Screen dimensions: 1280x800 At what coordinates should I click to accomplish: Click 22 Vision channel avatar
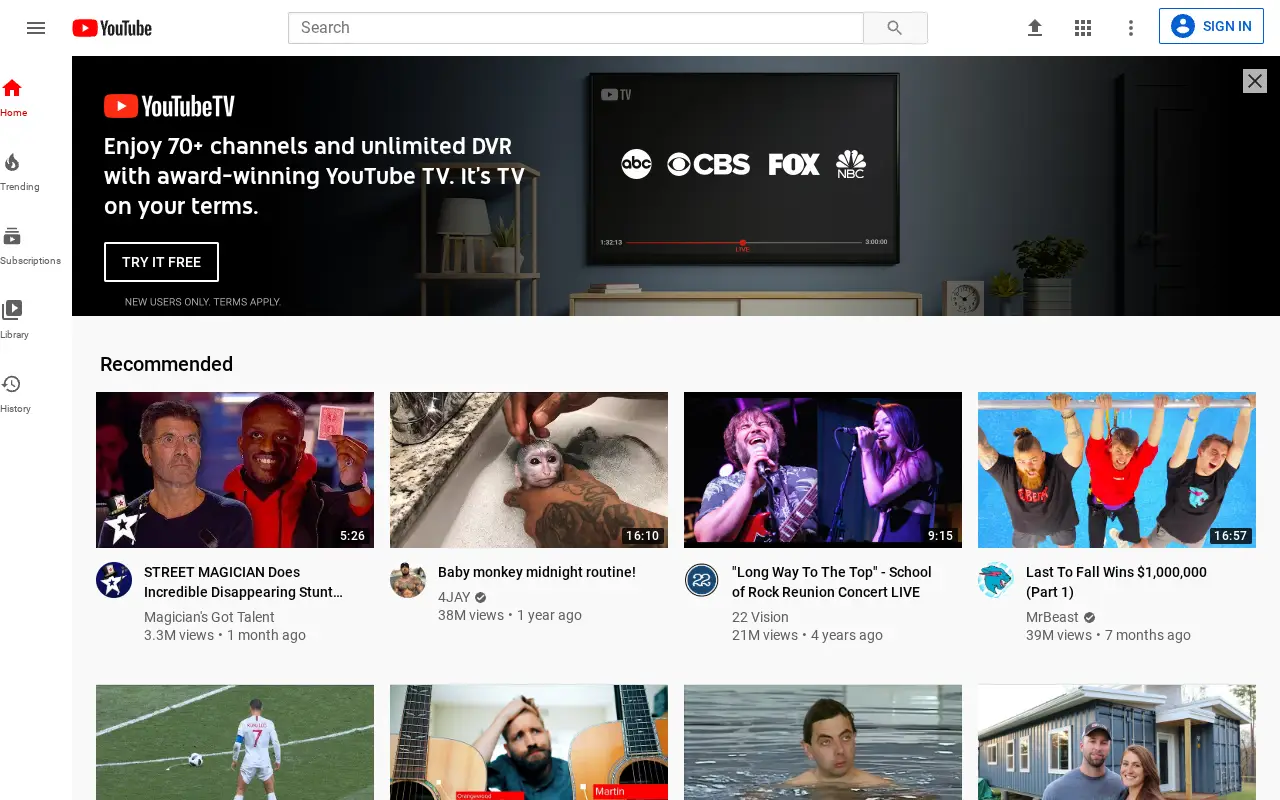pyautogui.click(x=702, y=580)
